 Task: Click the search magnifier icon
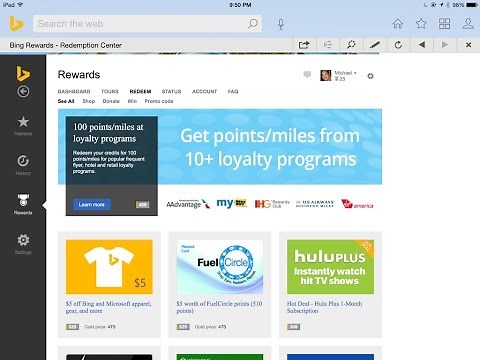pos(253,24)
